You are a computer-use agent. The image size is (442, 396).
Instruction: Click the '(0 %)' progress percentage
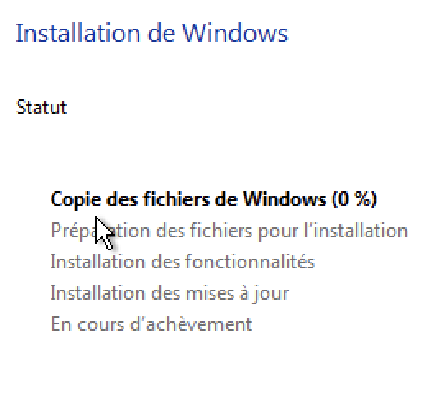pos(354,199)
